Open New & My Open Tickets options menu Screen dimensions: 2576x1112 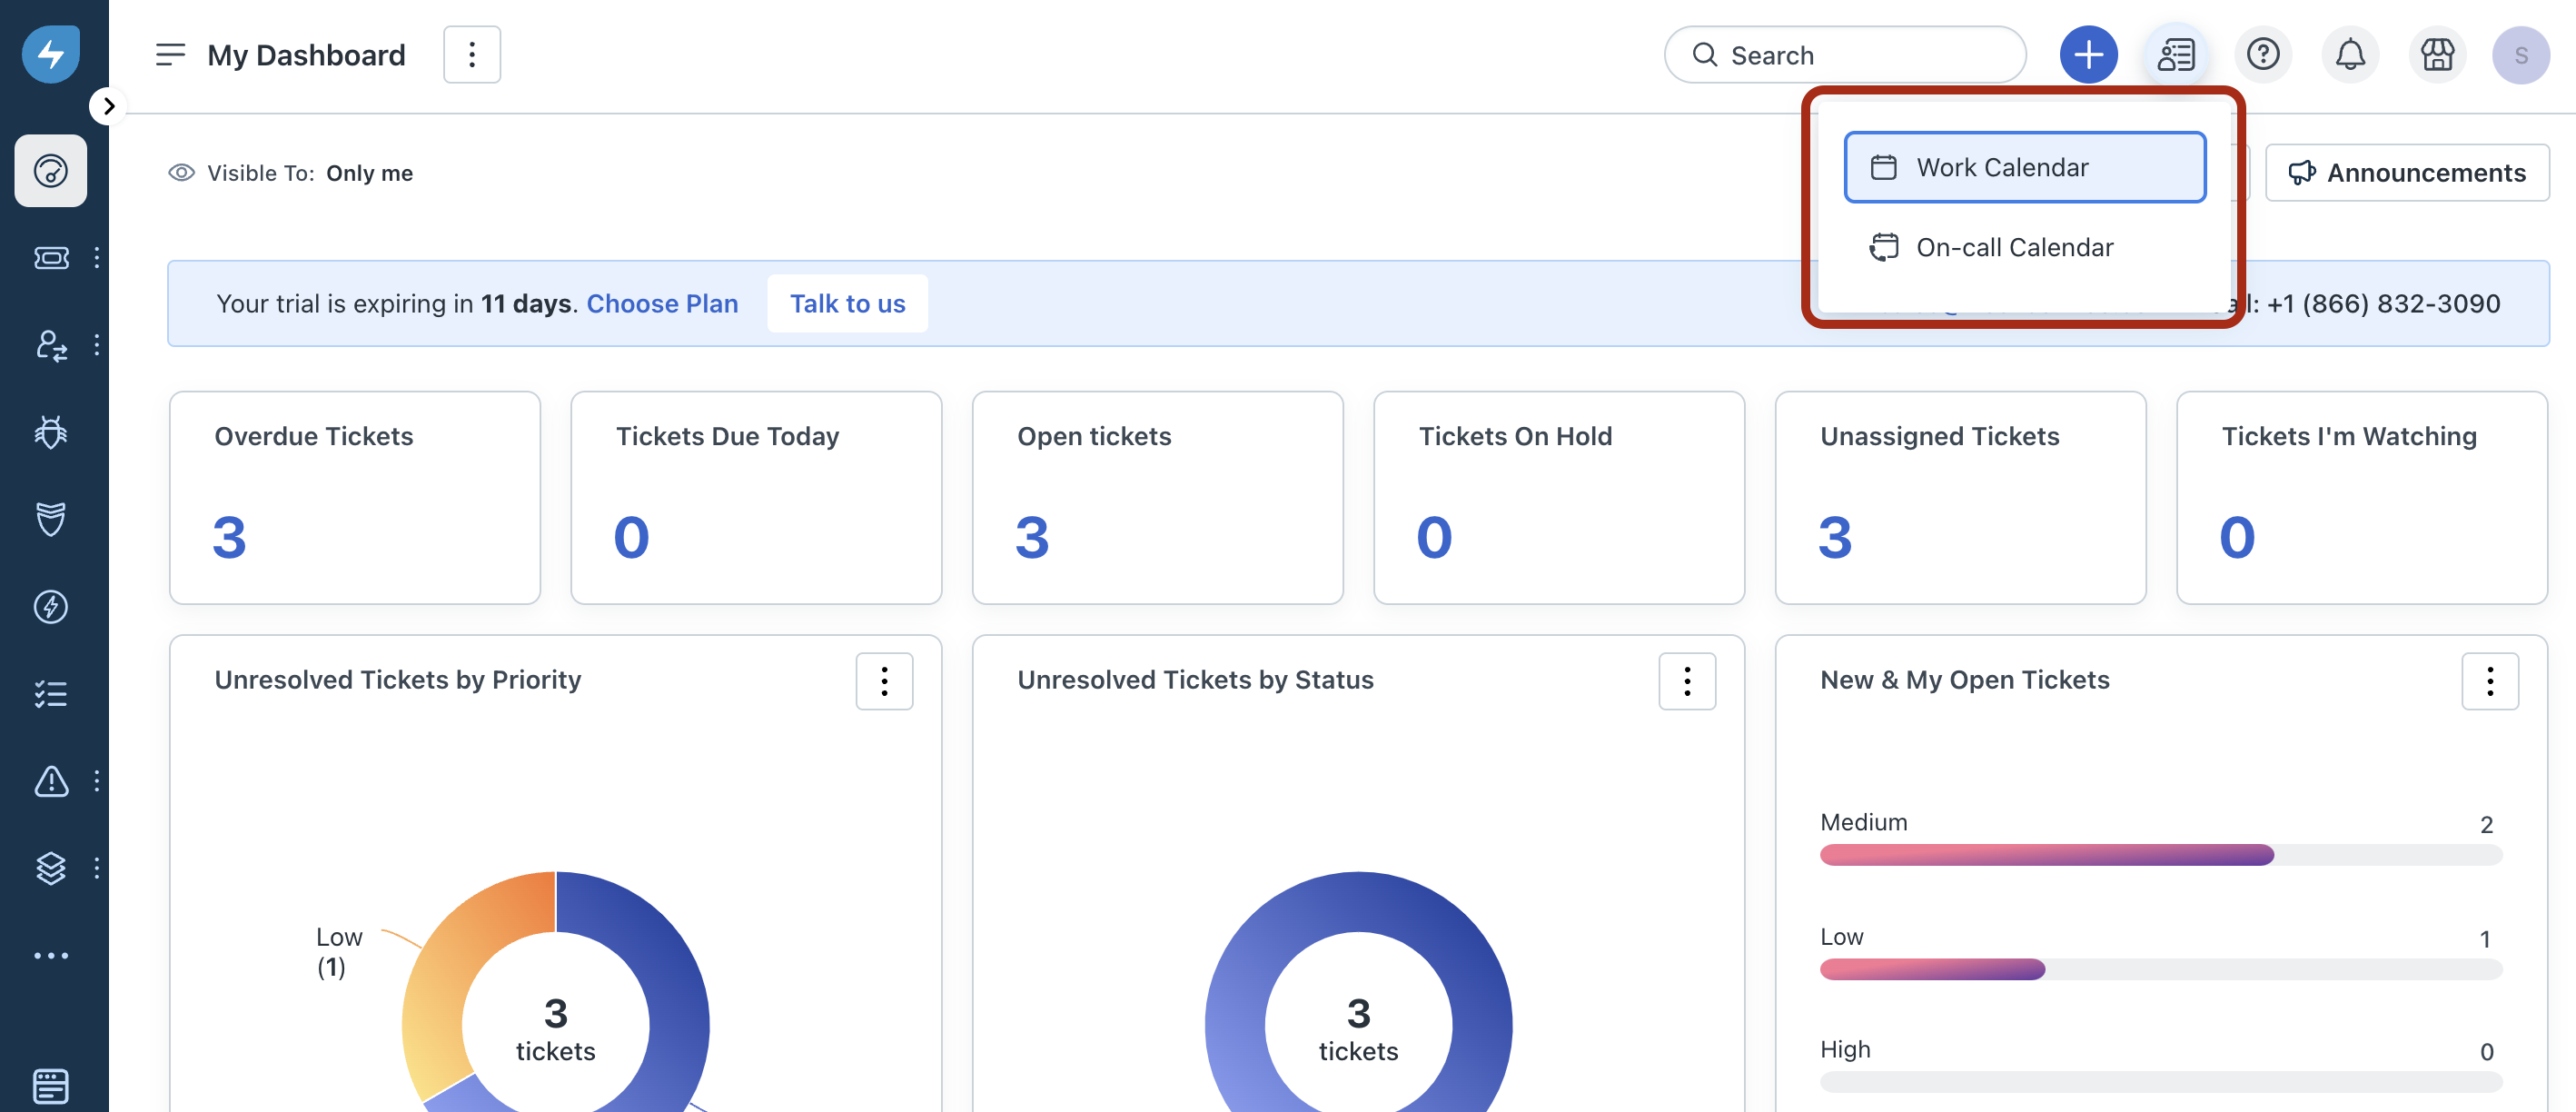2489,682
